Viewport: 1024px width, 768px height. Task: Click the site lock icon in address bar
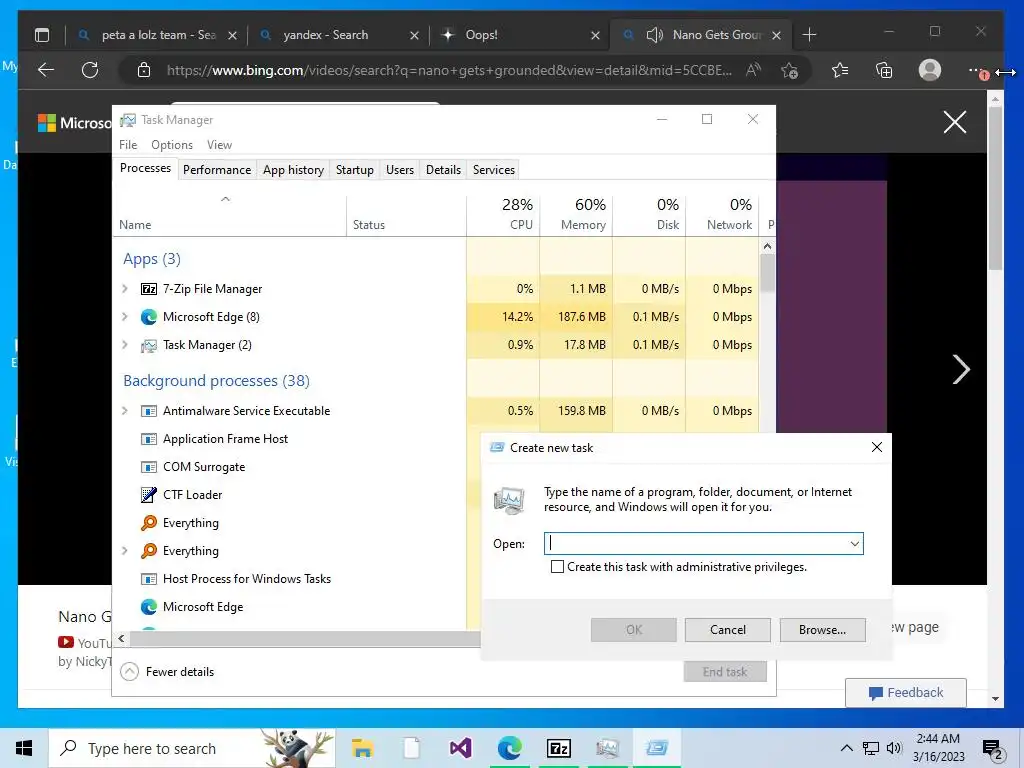pyautogui.click(x=144, y=70)
